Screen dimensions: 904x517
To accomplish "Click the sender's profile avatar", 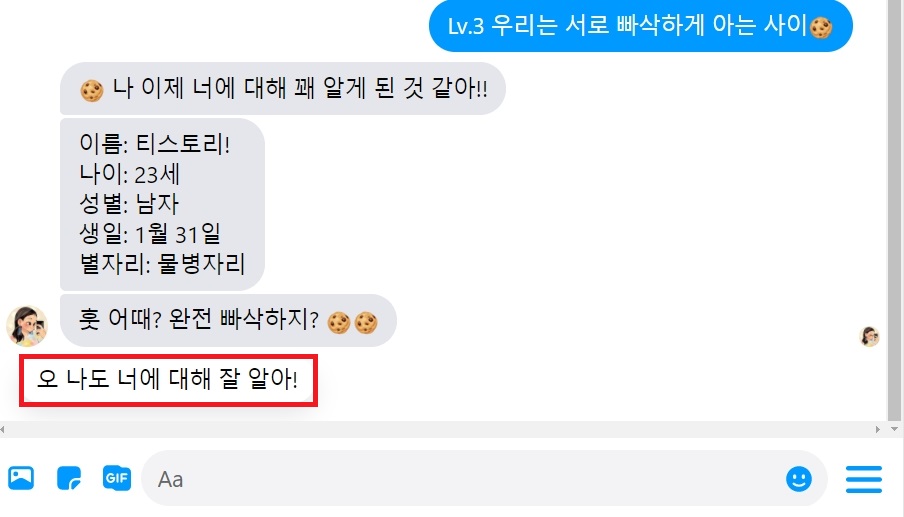I will pos(27,326).
